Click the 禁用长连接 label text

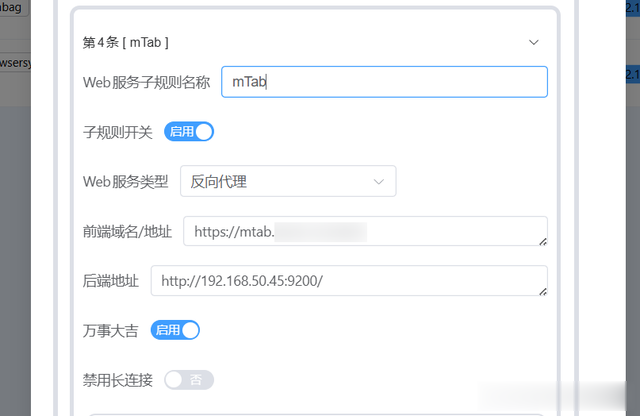(x=118, y=380)
